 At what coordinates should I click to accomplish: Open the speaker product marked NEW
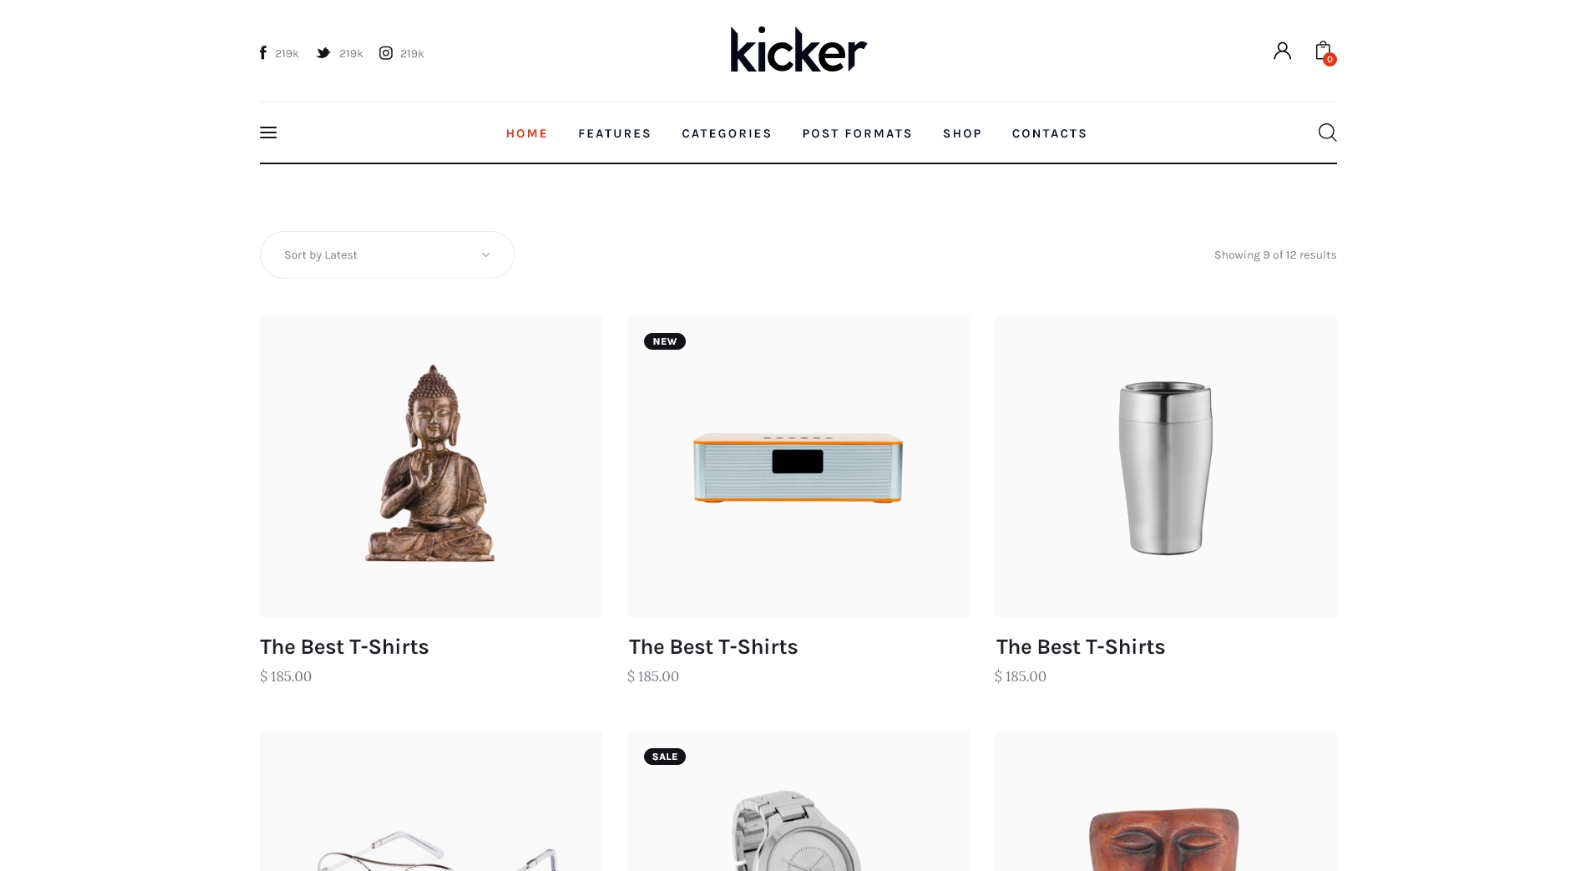[798, 466]
